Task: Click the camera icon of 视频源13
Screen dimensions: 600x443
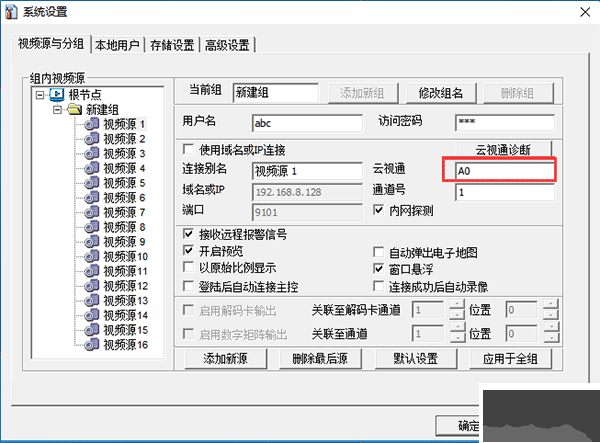Action: point(92,300)
